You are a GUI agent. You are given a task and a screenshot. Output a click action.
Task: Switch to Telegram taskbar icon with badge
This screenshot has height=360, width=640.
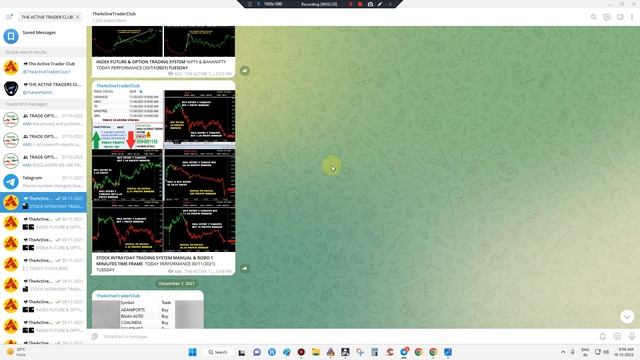click(404, 352)
